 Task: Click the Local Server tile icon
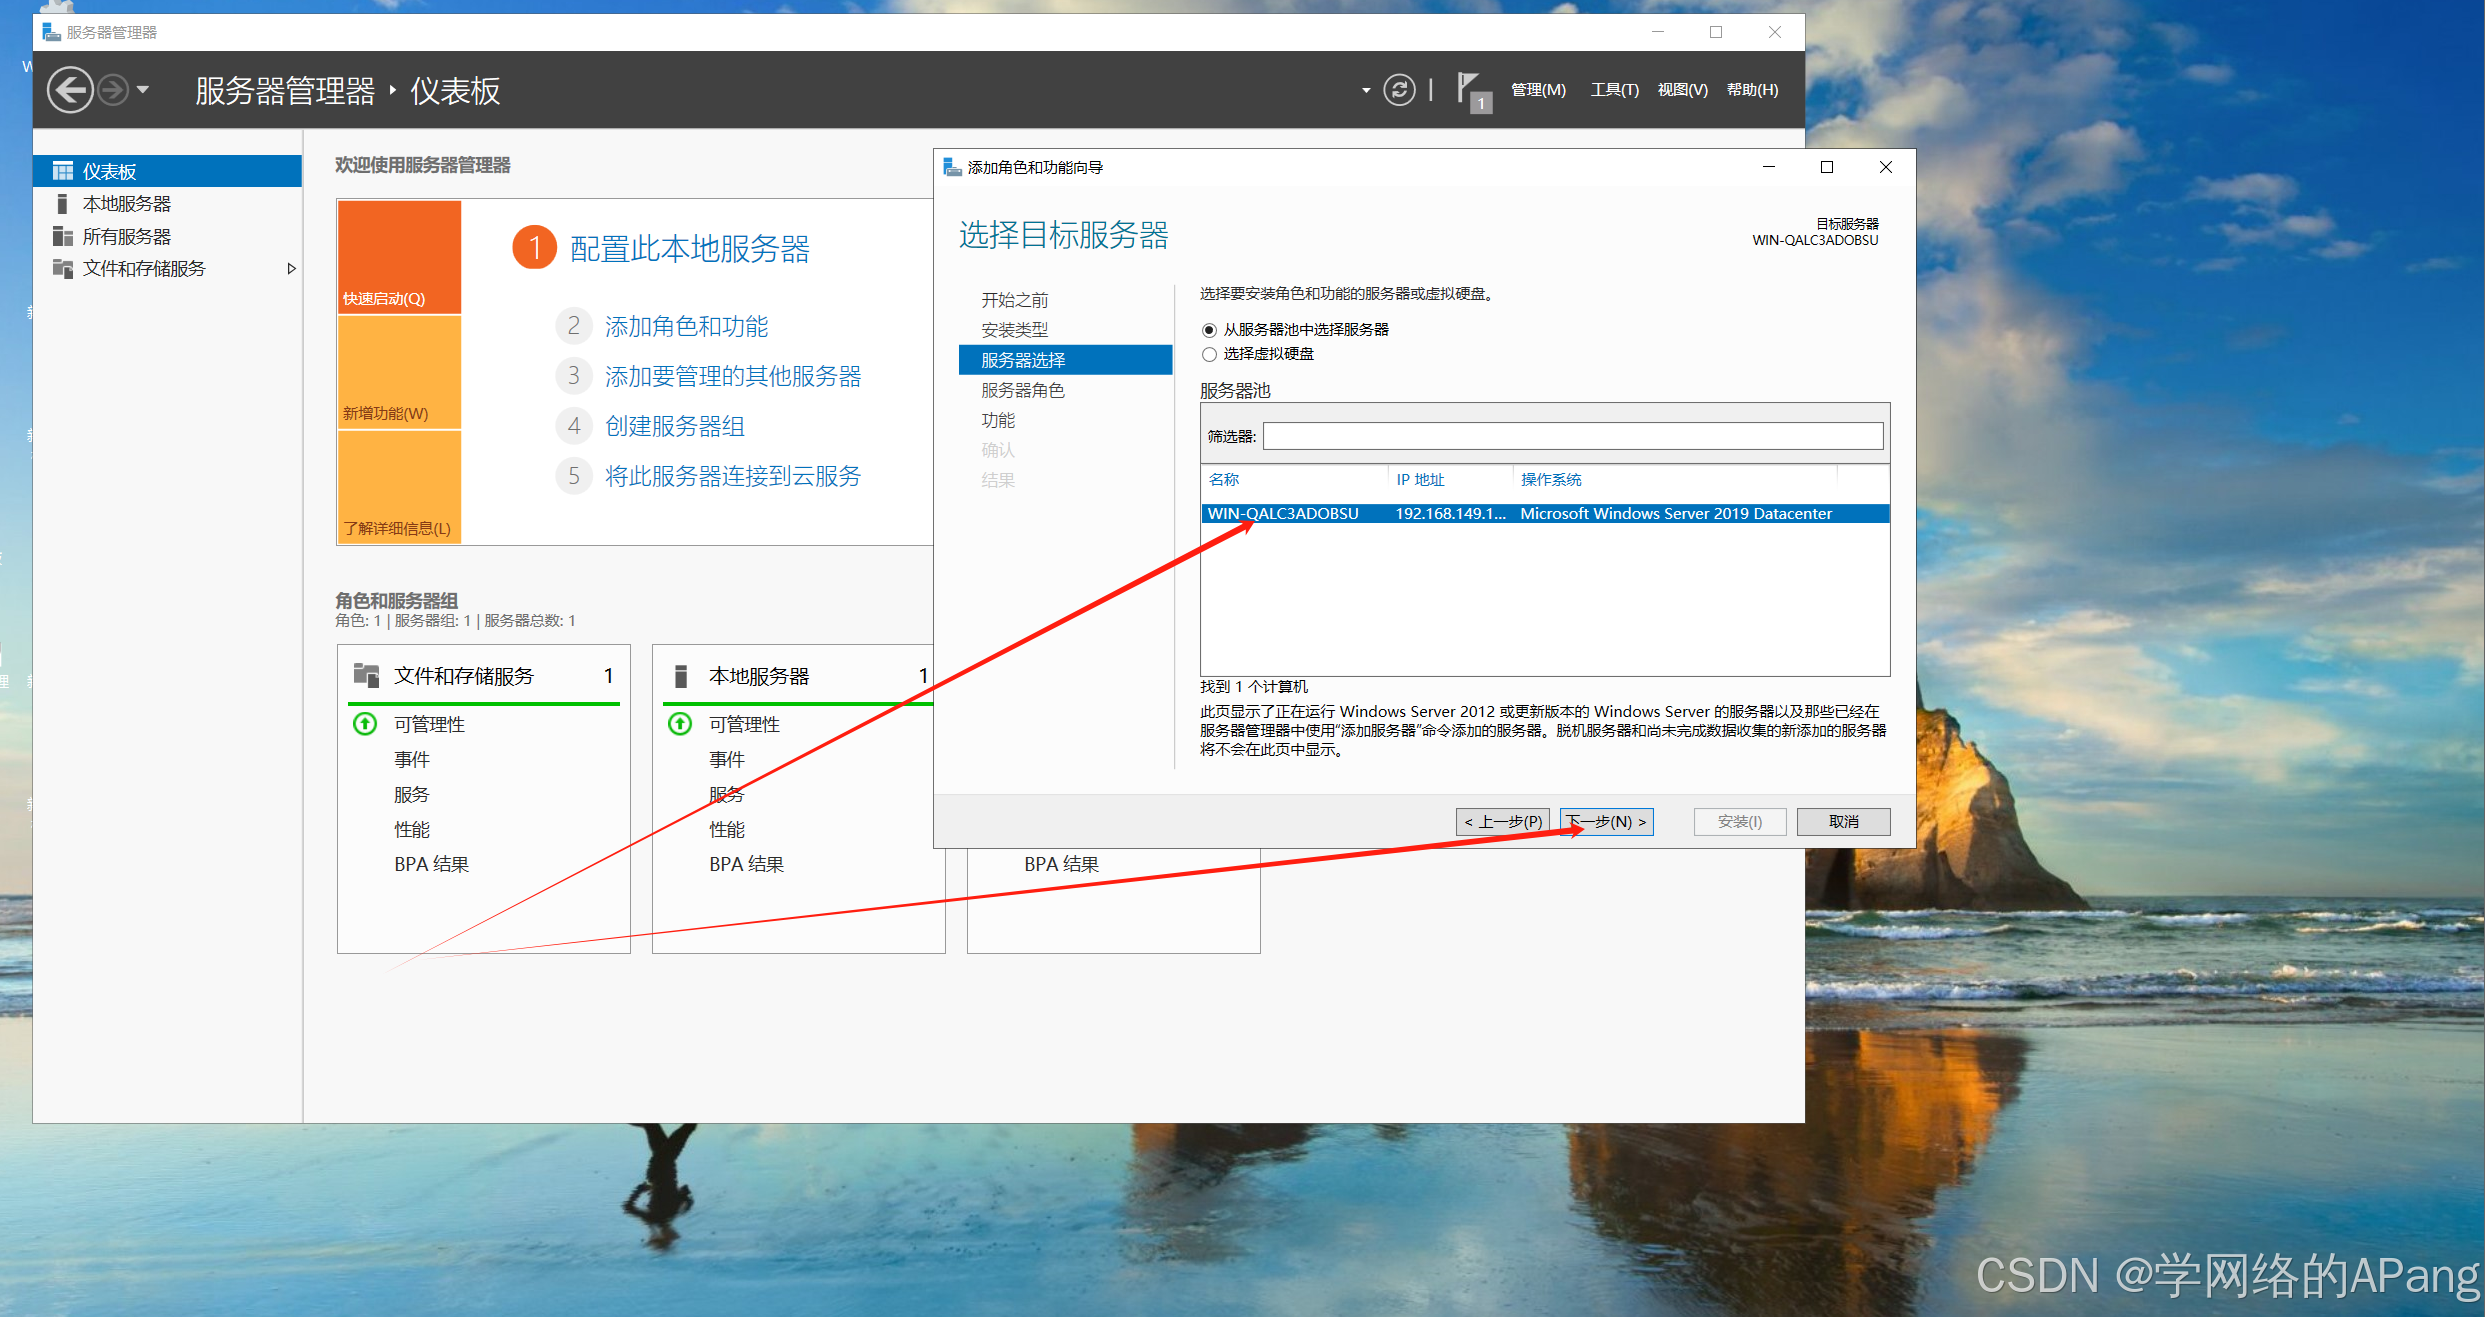tap(681, 676)
